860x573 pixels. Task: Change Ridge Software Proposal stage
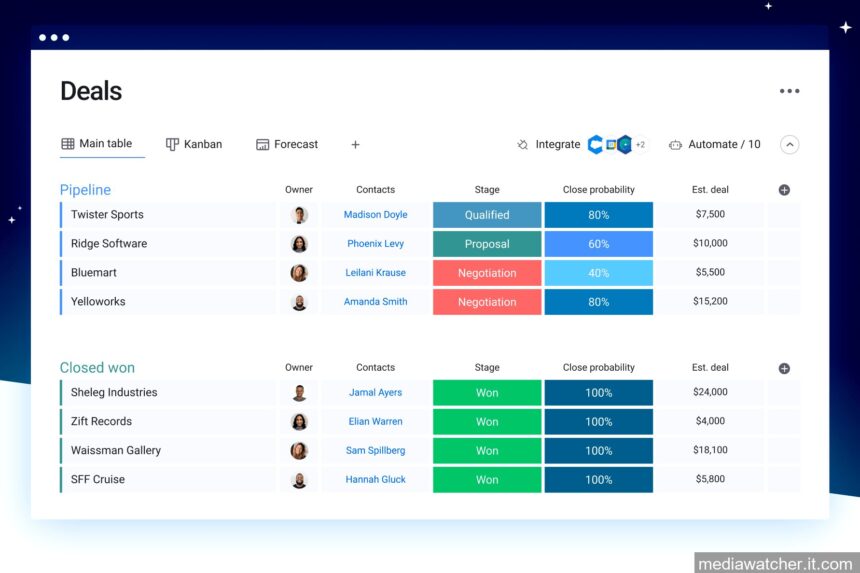[x=487, y=244]
